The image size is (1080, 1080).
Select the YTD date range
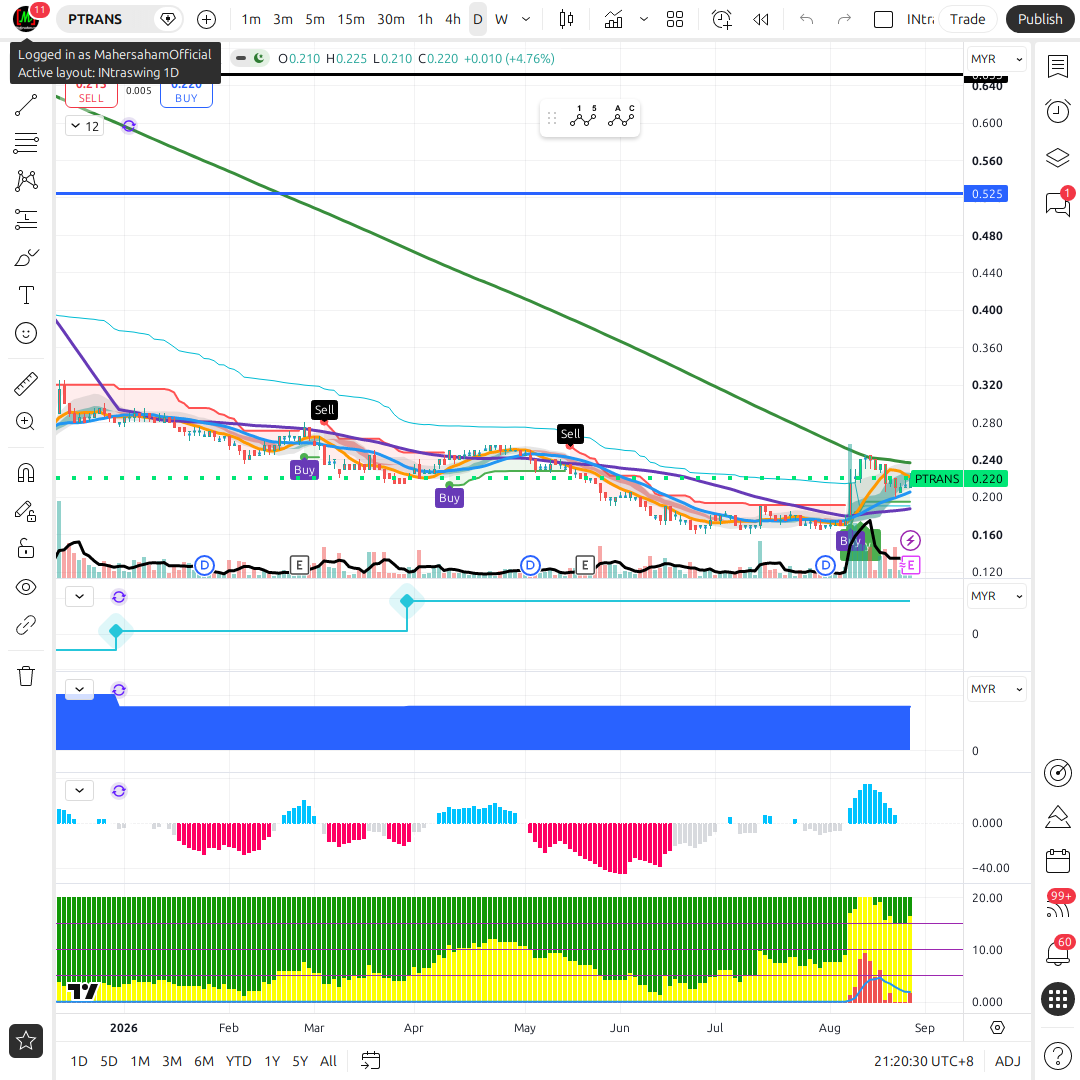click(238, 1061)
